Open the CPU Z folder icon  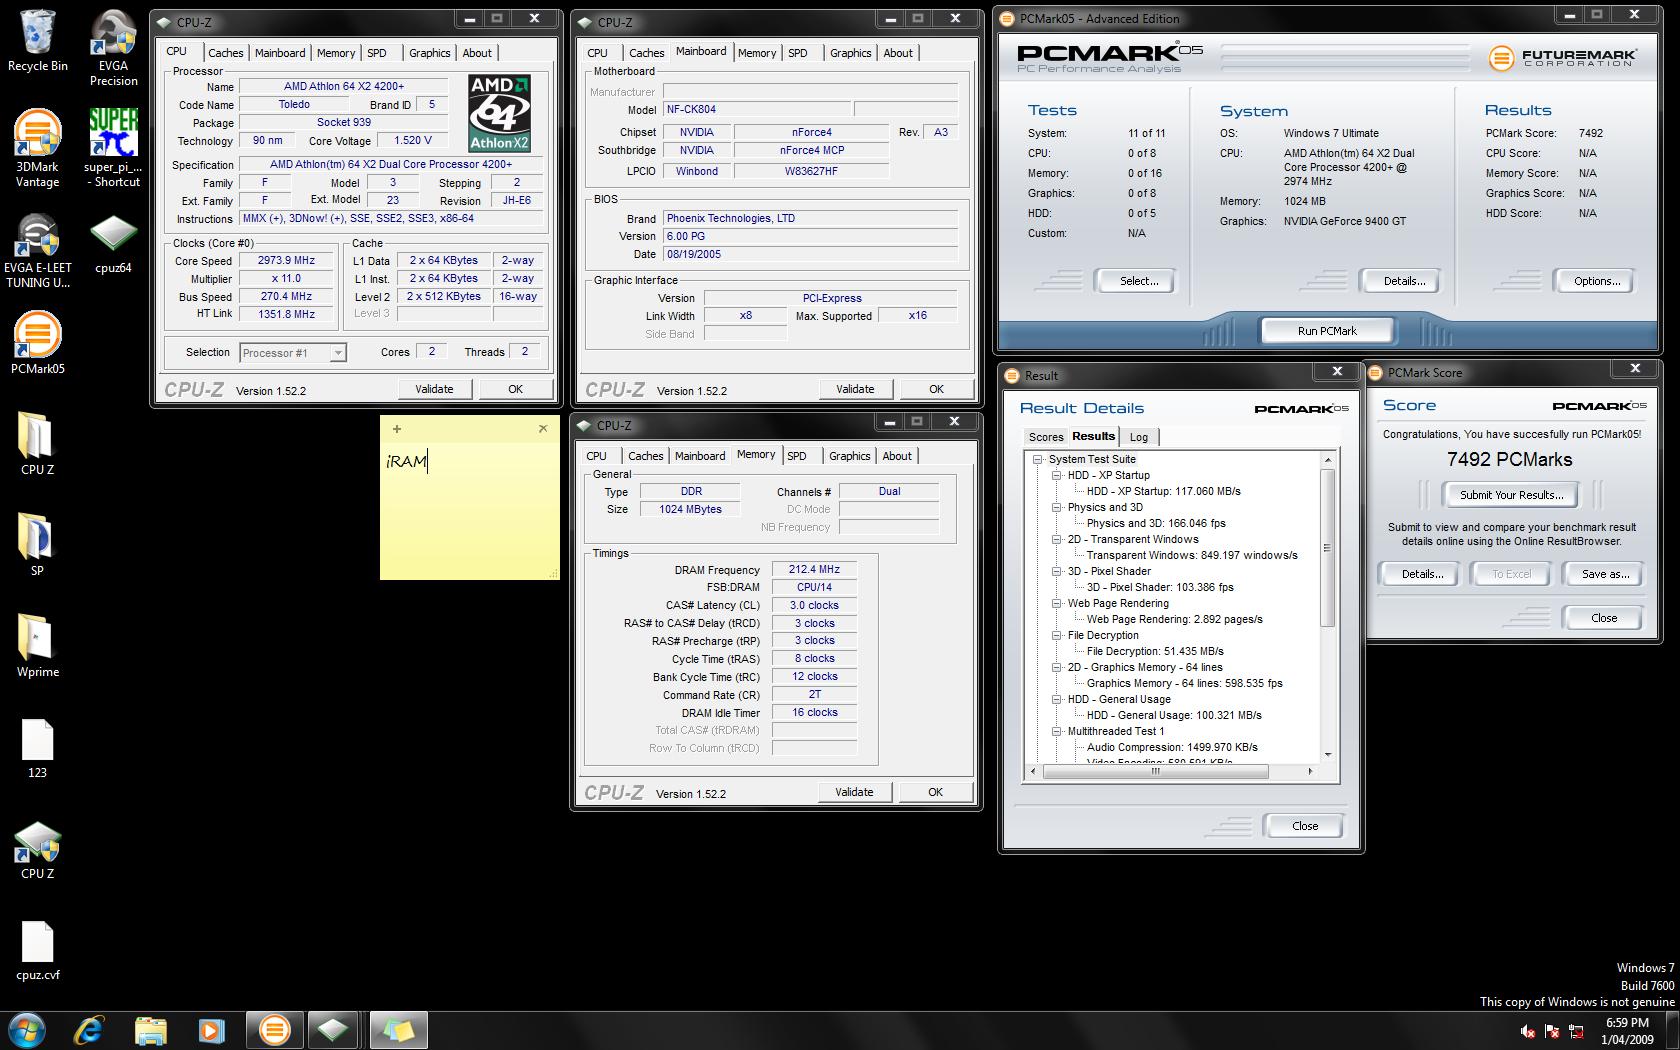click(37, 443)
